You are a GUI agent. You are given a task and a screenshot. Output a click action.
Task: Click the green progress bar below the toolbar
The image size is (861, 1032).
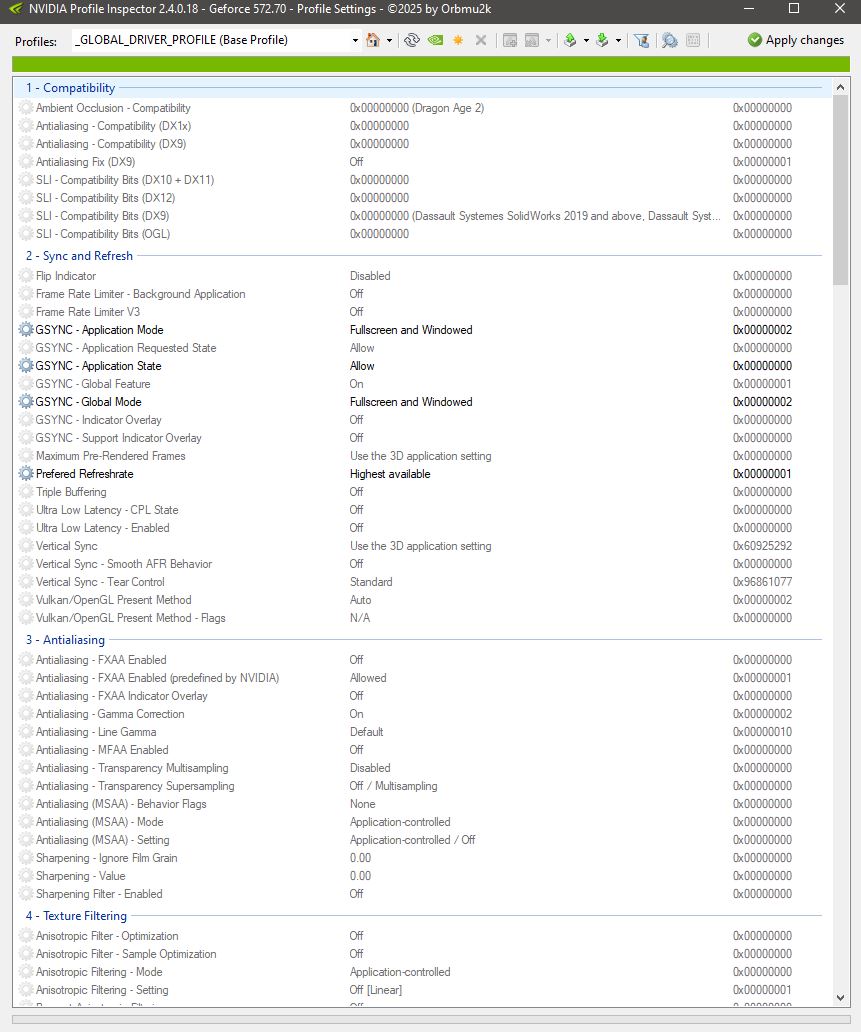(x=430, y=64)
